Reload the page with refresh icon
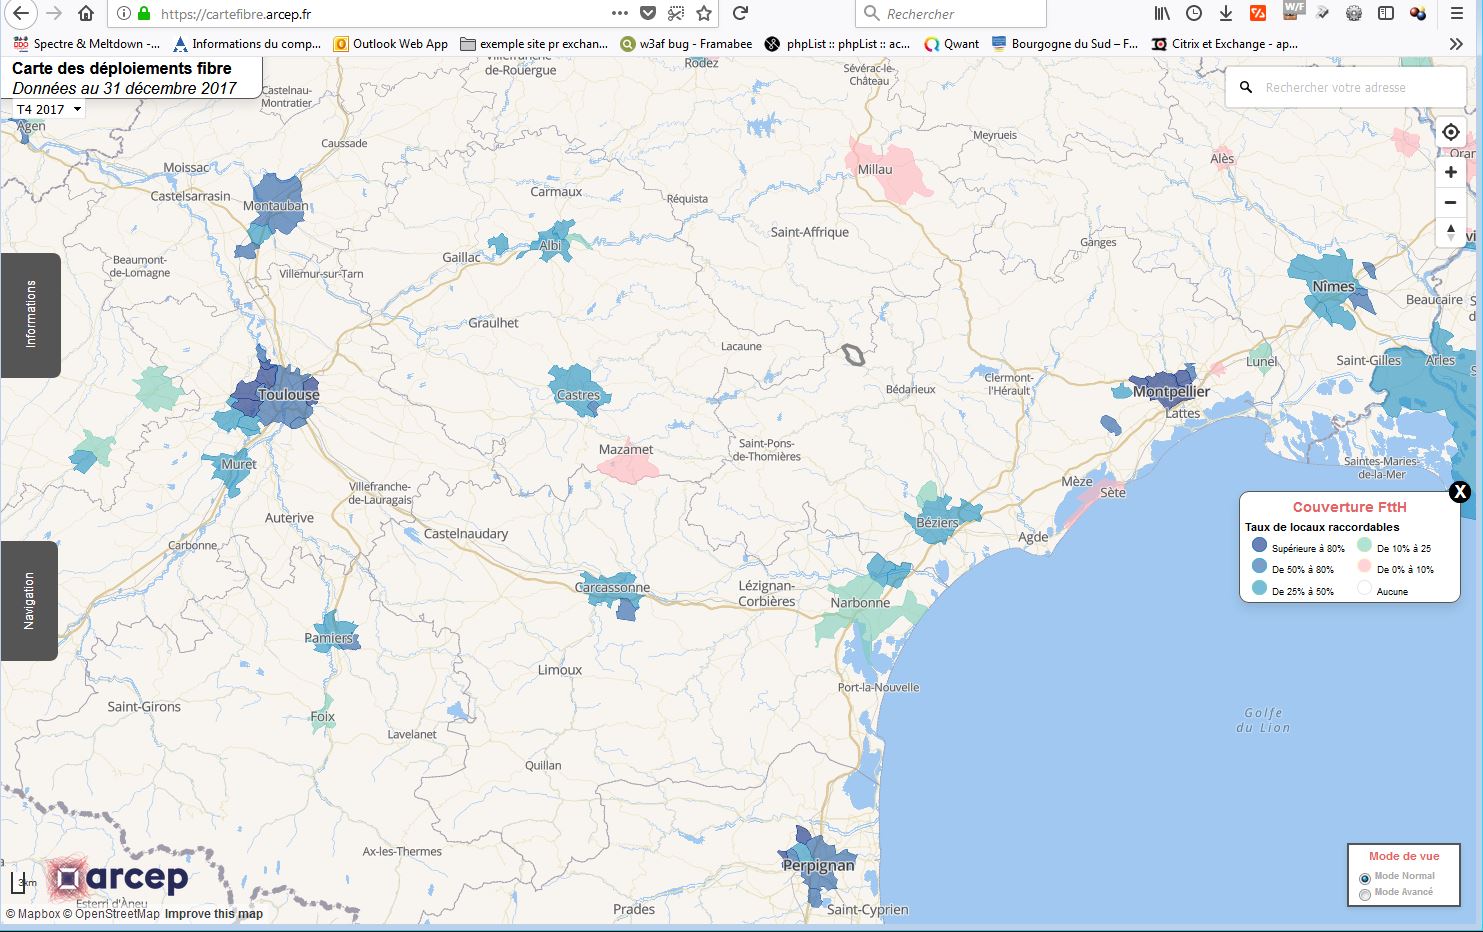The image size is (1483, 932). (740, 13)
